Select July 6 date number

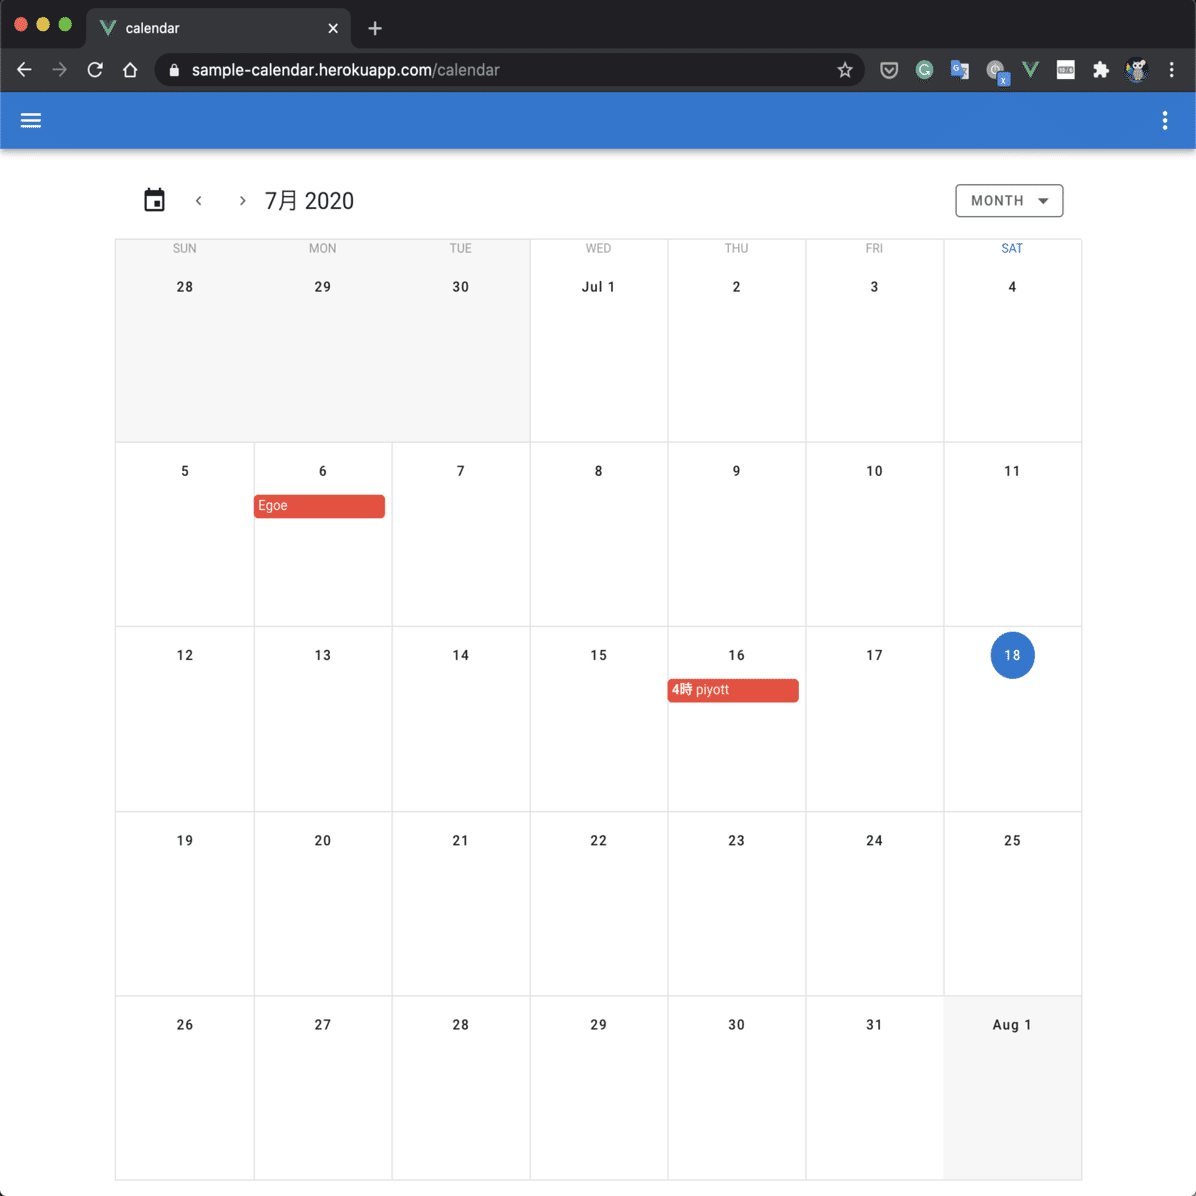tap(323, 471)
